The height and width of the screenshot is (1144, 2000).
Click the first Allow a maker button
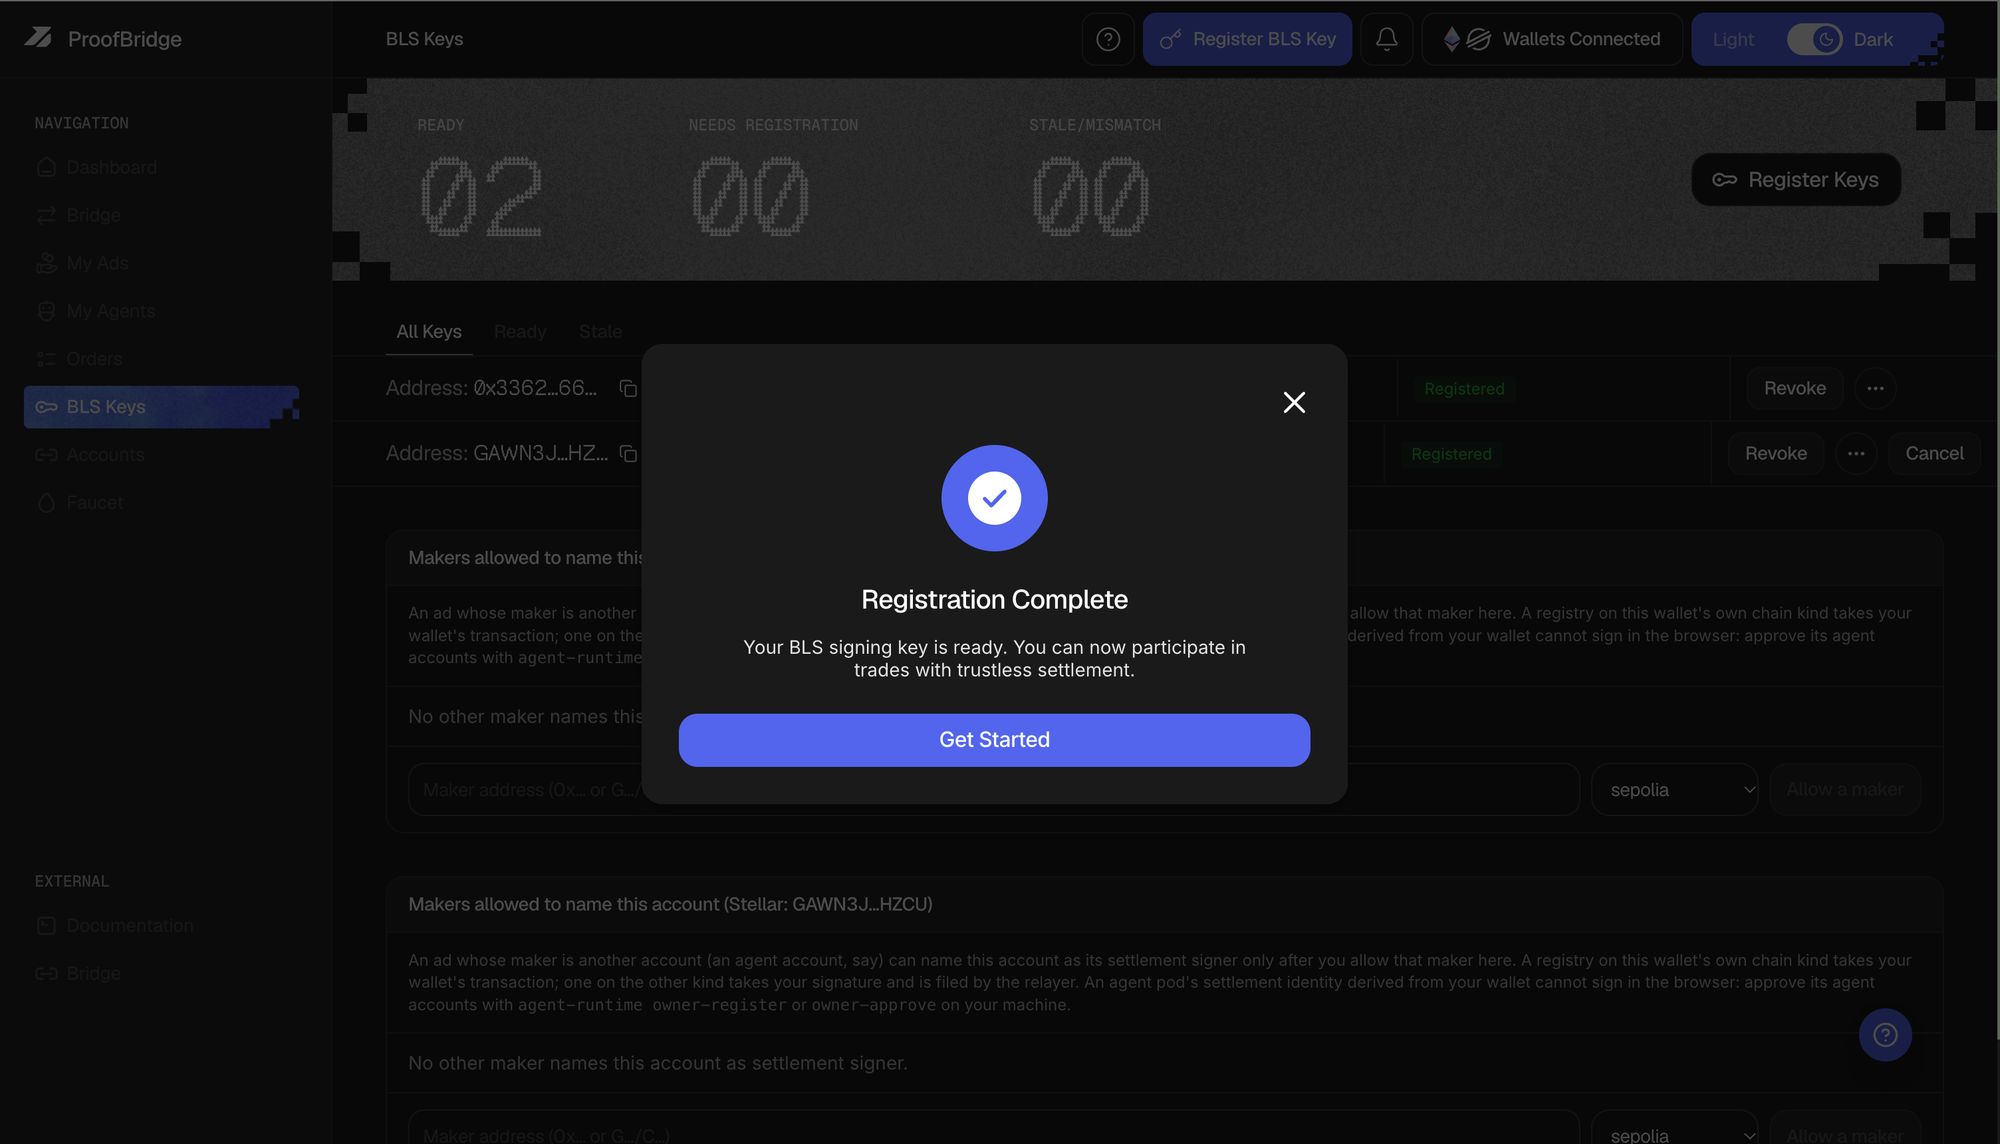[x=1845, y=790]
